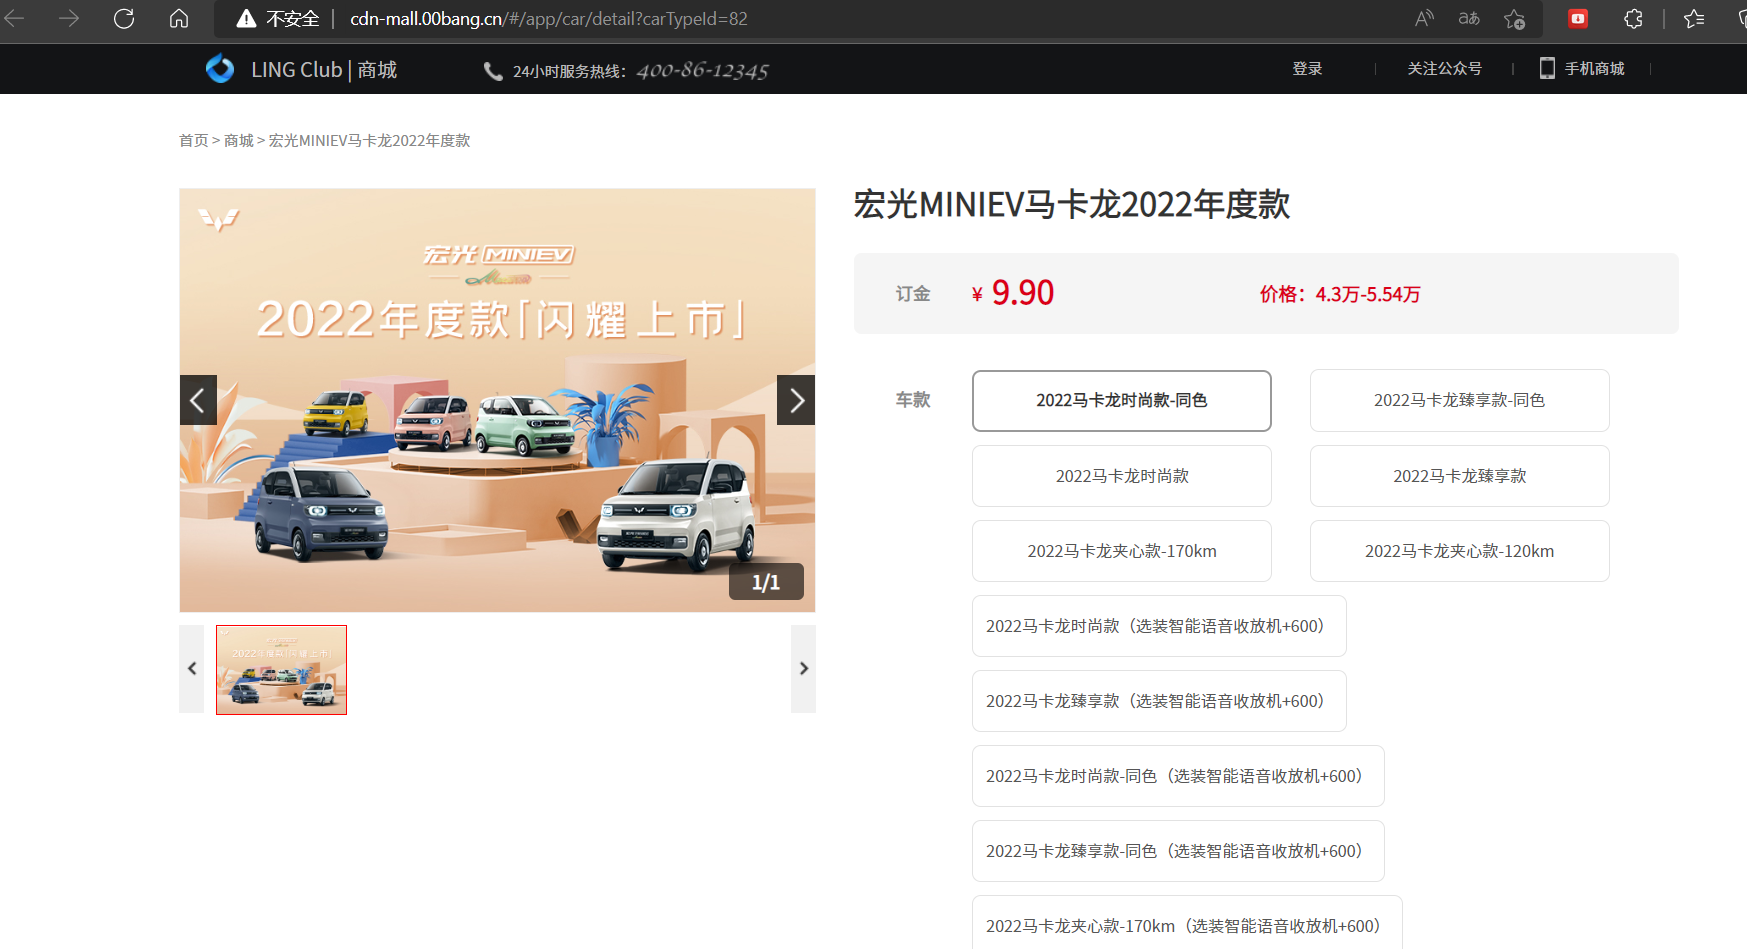The height and width of the screenshot is (949, 1747).
Task: Select the car image thumbnail
Action: [281, 669]
